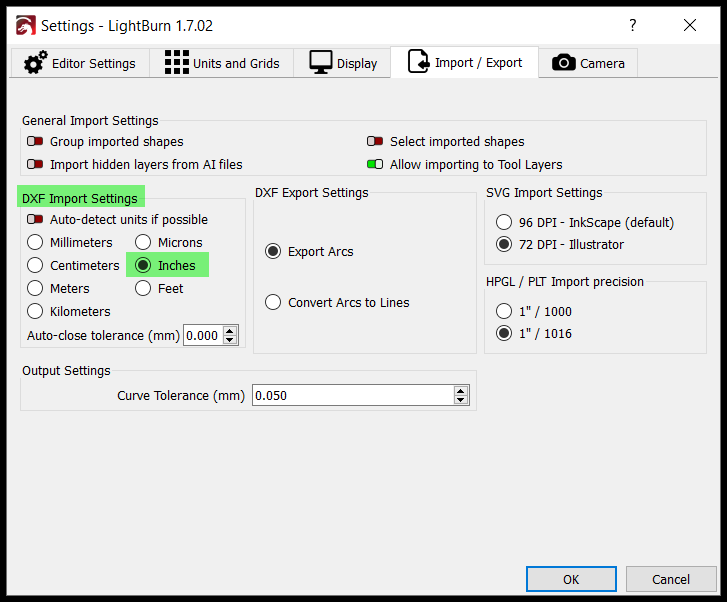Go to the Camera tab
This screenshot has height=602, width=727.
[x=588, y=63]
